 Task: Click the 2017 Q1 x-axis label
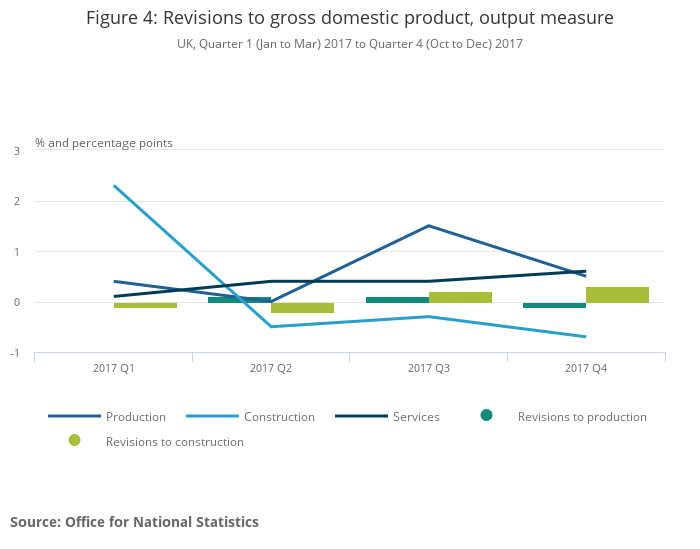coord(113,369)
